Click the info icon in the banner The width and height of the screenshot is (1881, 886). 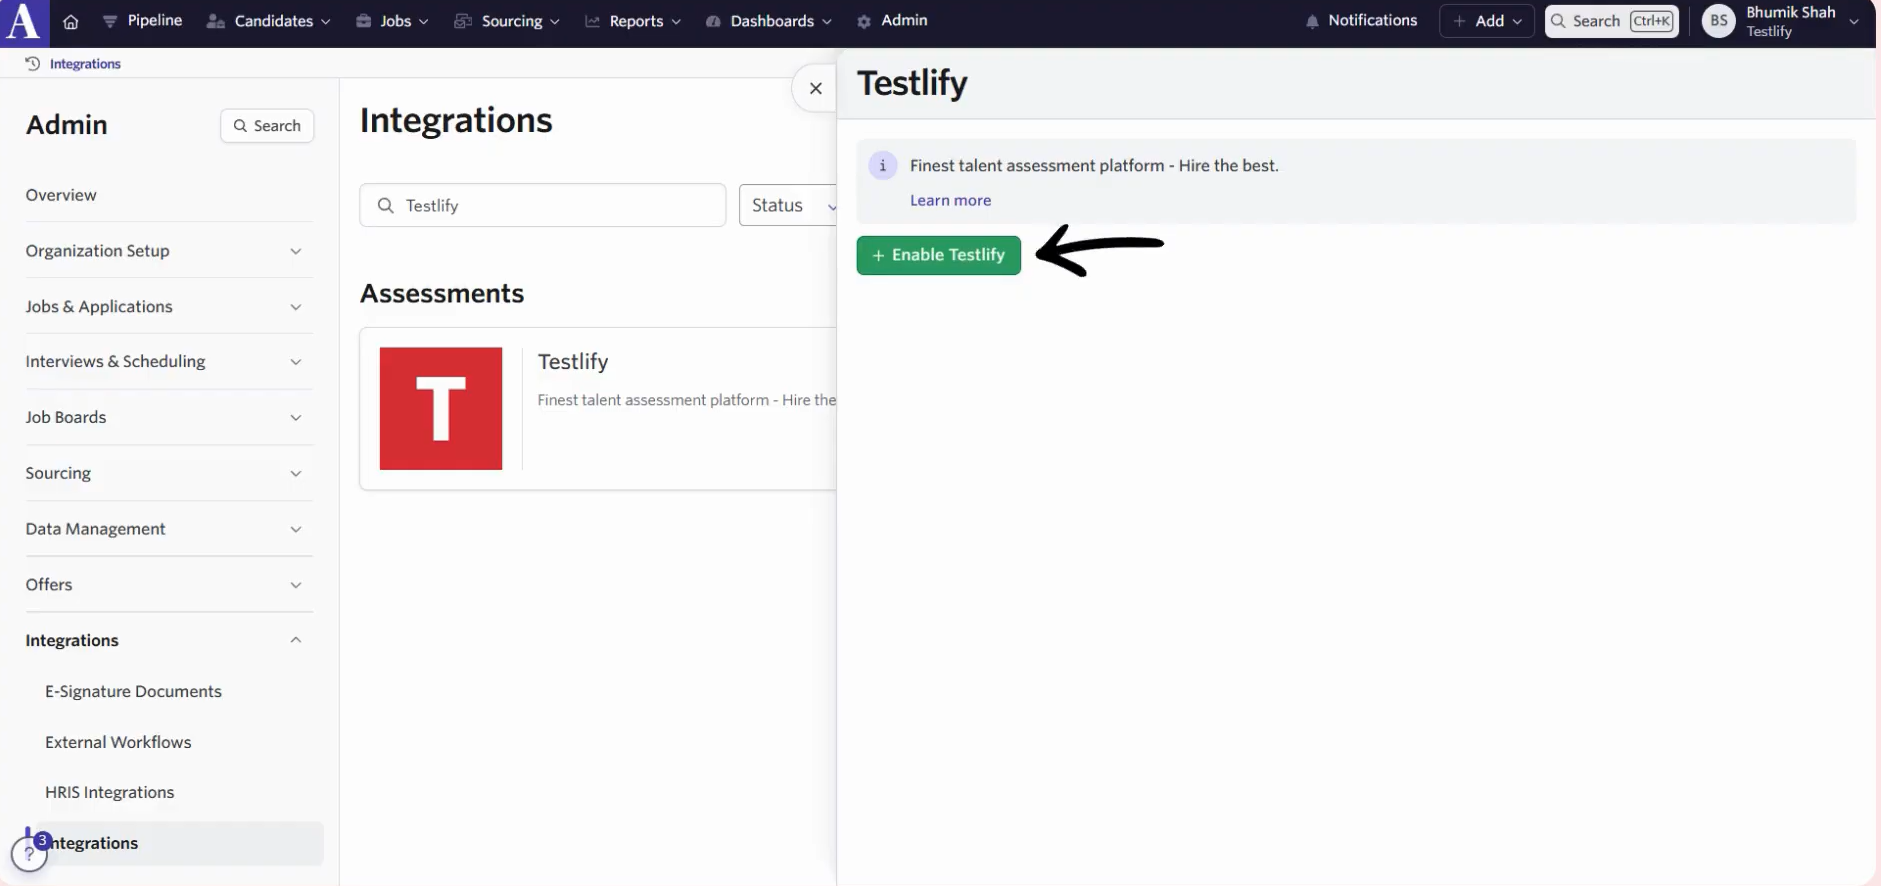[x=883, y=166]
